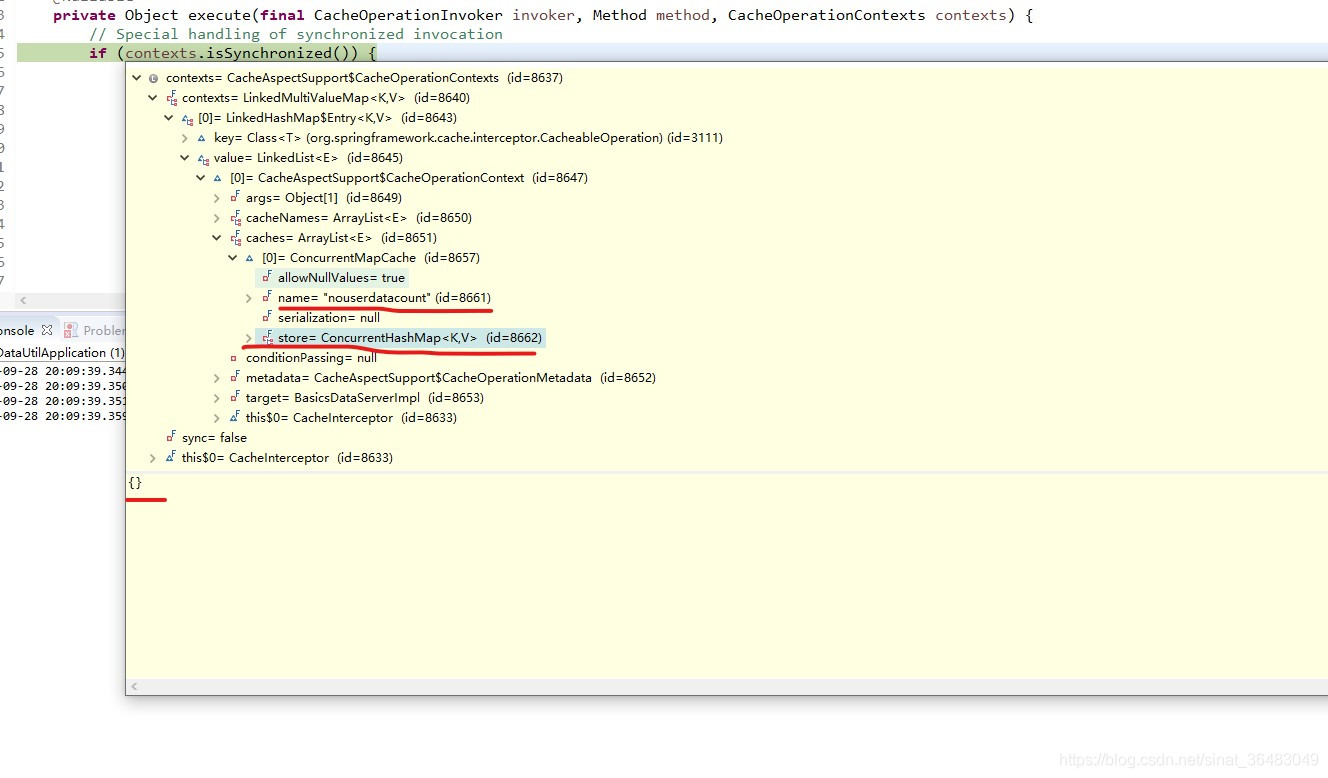
Task: Click field icon of caches= ArrayList row
Action: [x=235, y=237]
